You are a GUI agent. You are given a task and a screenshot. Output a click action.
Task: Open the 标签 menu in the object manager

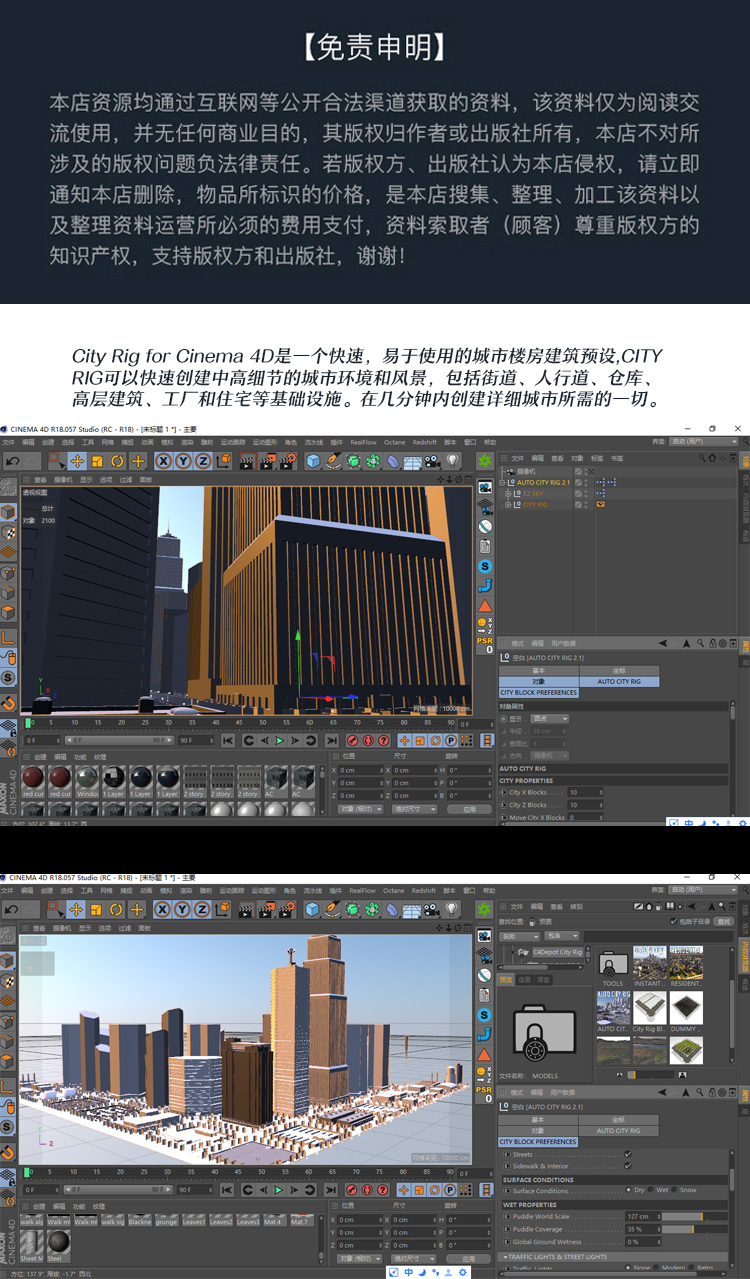(597, 458)
